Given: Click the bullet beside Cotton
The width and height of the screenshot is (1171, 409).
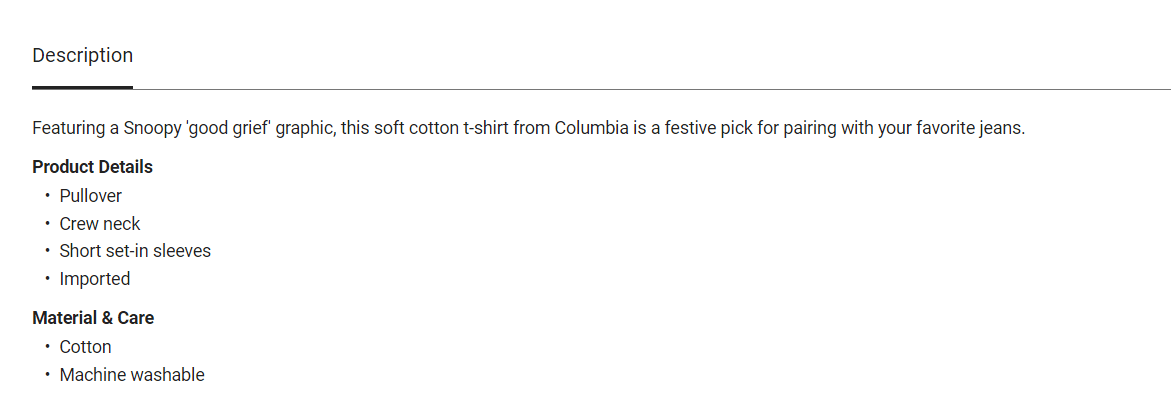Looking at the screenshot, I should coord(46,347).
